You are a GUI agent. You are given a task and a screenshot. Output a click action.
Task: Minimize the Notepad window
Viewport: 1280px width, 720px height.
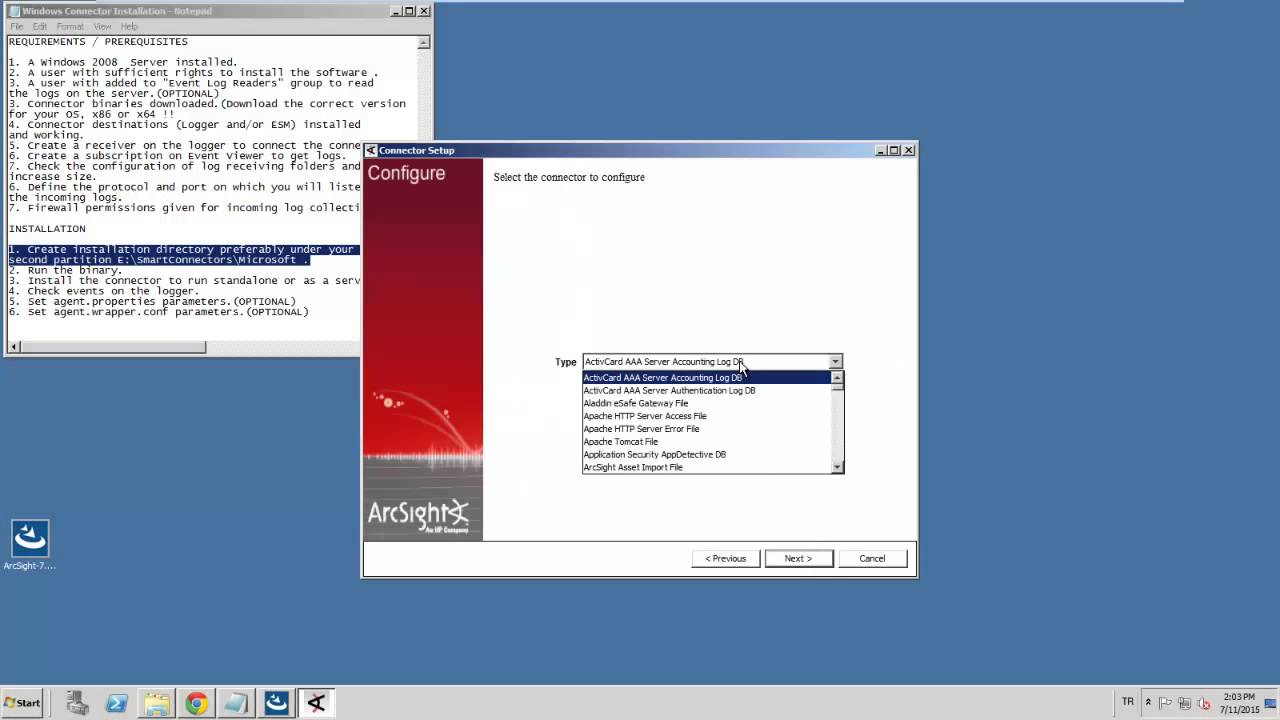click(x=397, y=11)
